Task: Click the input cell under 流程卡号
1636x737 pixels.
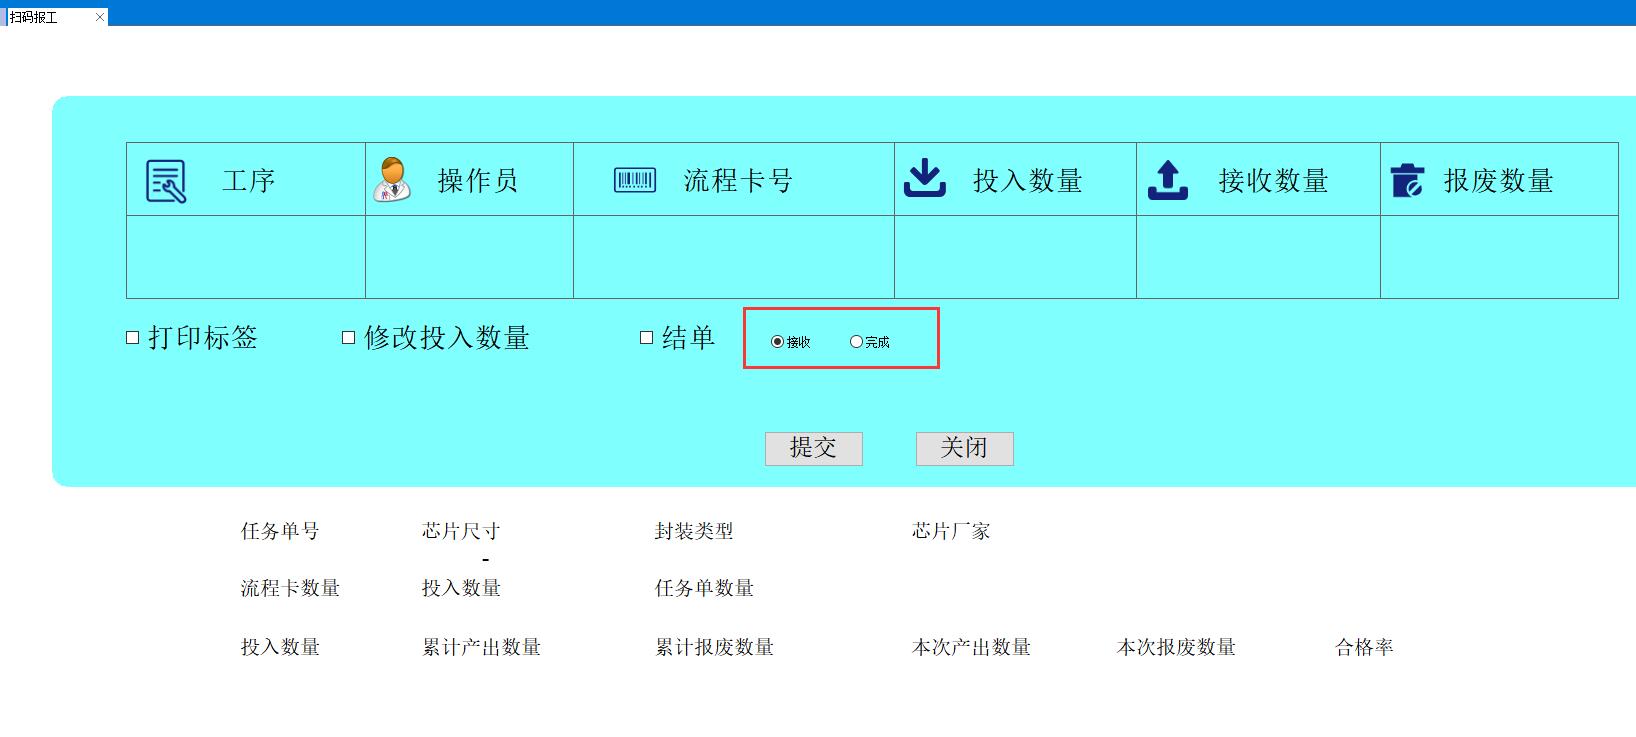Action: (x=733, y=257)
